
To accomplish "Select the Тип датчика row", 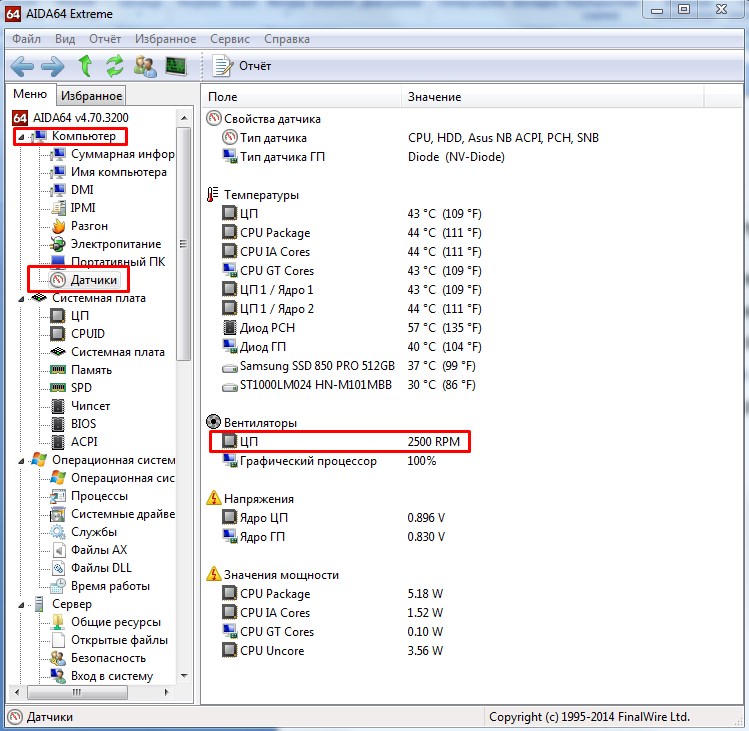I will point(411,138).
